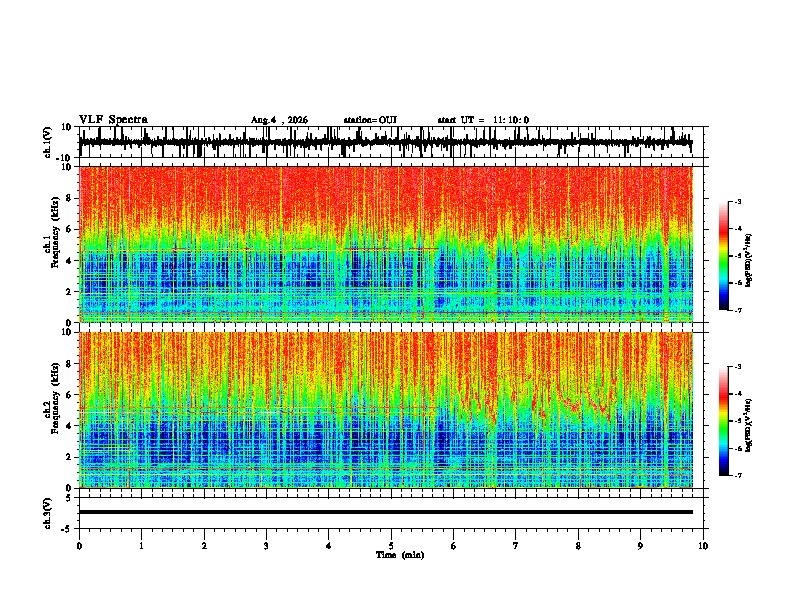Click the '-3' label on ch.2 color bar
The image size is (792, 612).
(x=737, y=367)
